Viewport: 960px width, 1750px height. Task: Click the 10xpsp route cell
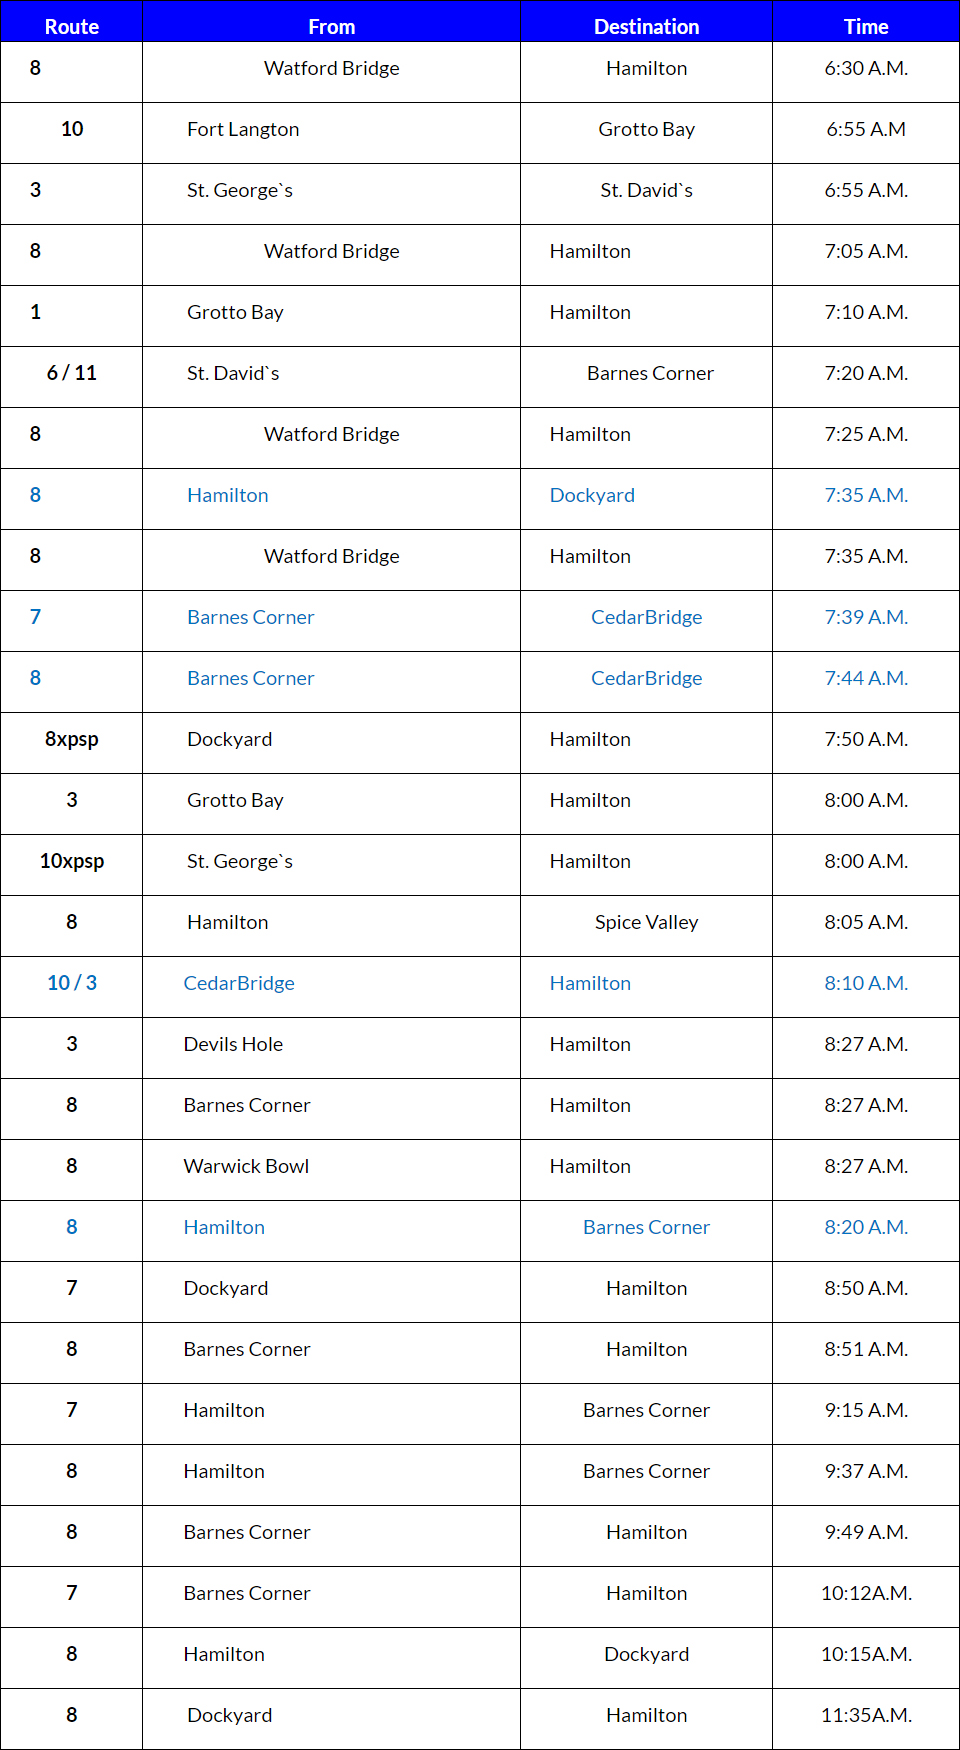[72, 861]
